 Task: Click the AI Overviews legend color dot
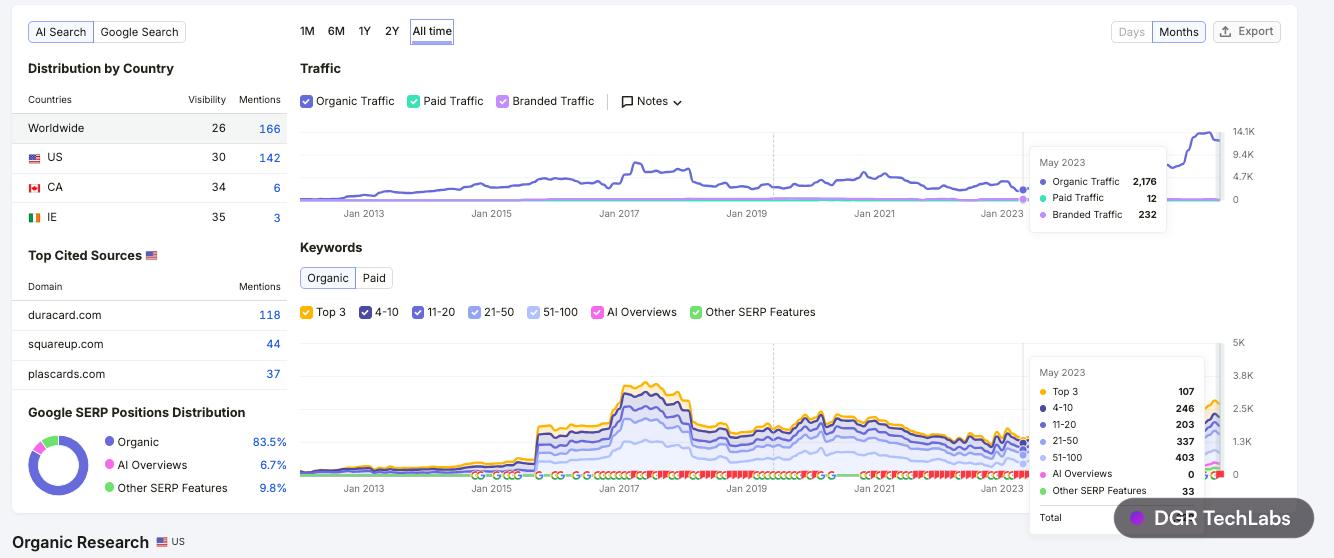(x=109, y=465)
